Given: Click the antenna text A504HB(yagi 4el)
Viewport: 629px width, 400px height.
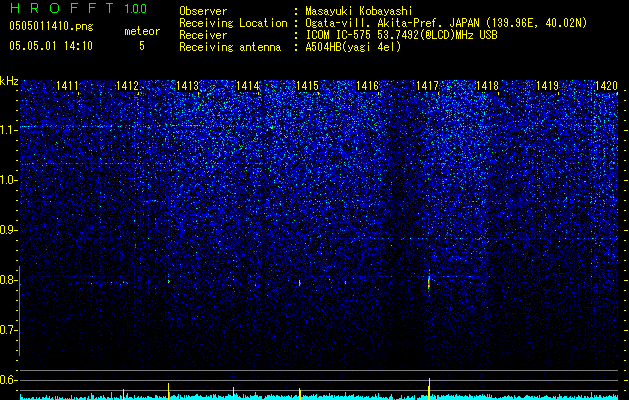Looking at the screenshot, I should coord(353,47).
